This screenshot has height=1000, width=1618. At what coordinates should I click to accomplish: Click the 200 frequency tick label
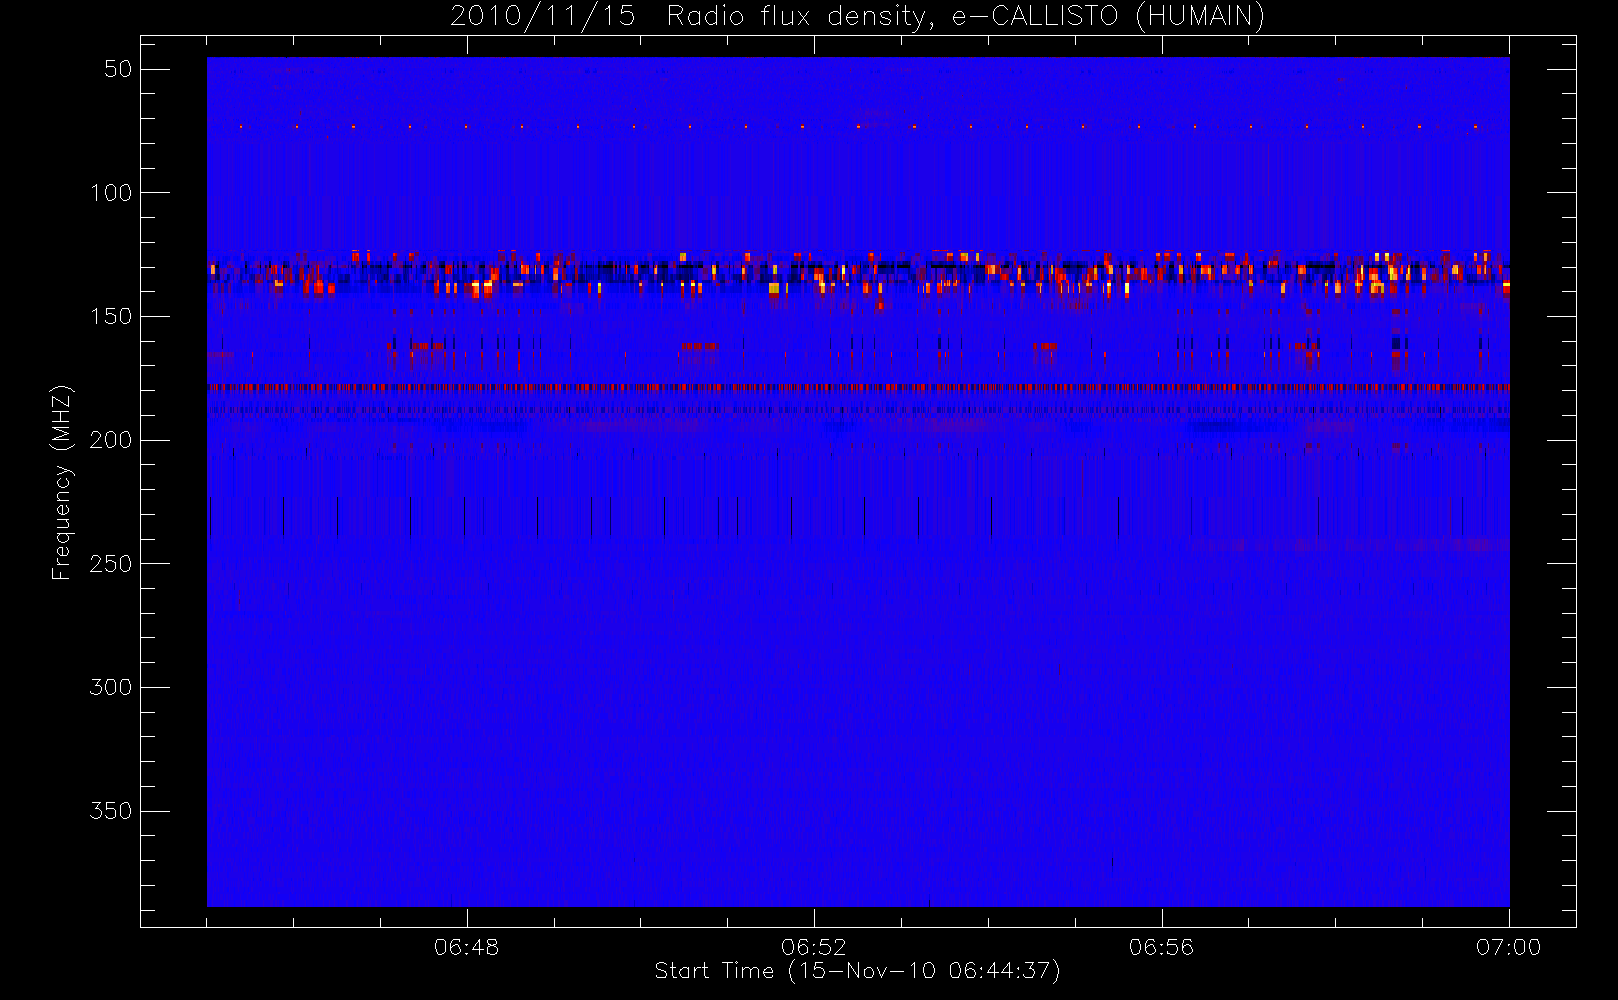pos(111,440)
